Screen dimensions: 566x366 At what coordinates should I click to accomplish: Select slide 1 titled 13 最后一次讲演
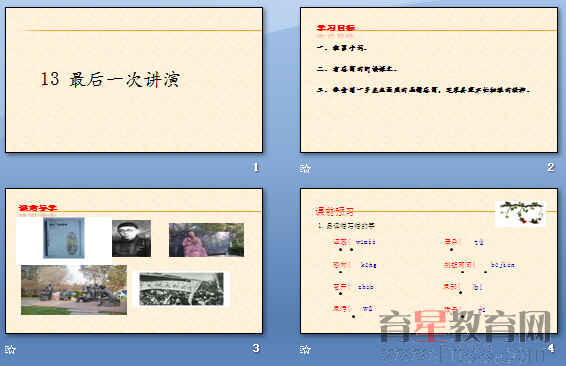tap(134, 80)
